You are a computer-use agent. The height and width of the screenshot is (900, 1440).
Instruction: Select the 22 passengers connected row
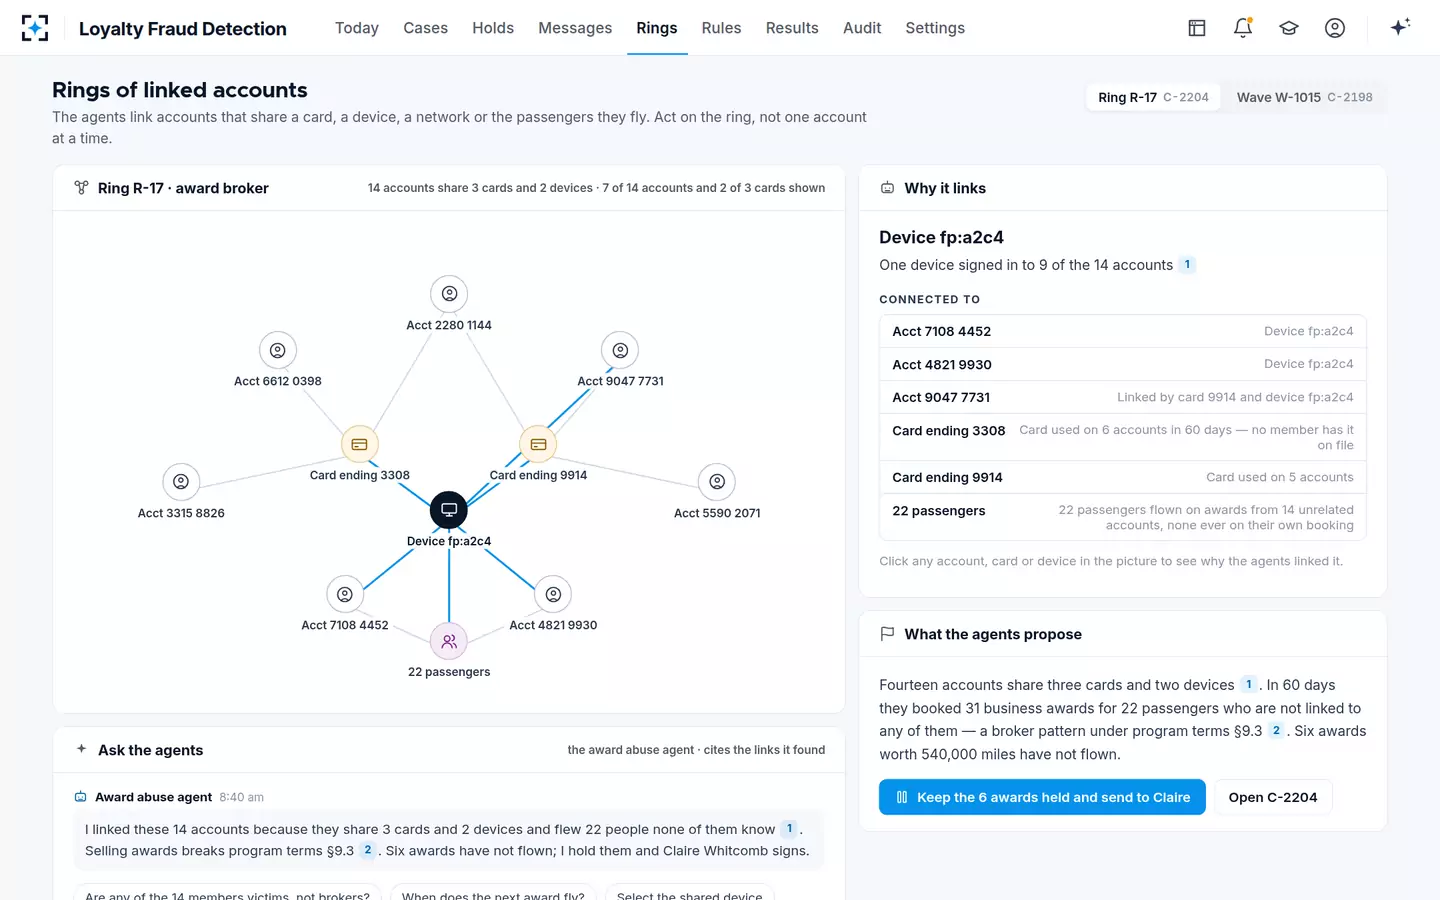[1123, 517]
